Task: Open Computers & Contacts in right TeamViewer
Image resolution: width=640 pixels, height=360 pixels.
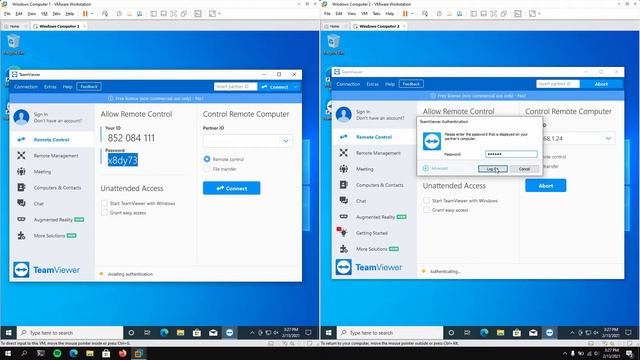Action: coord(380,185)
